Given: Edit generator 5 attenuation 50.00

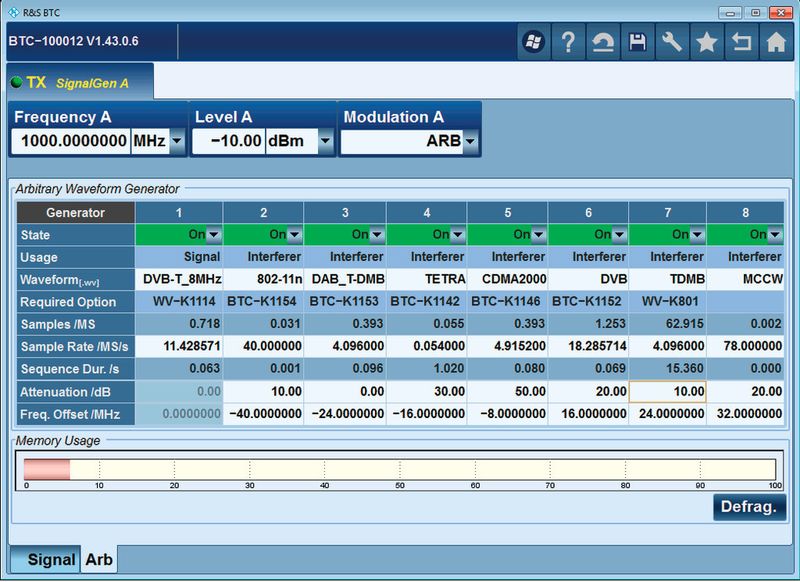Looking at the screenshot, I should click(508, 391).
